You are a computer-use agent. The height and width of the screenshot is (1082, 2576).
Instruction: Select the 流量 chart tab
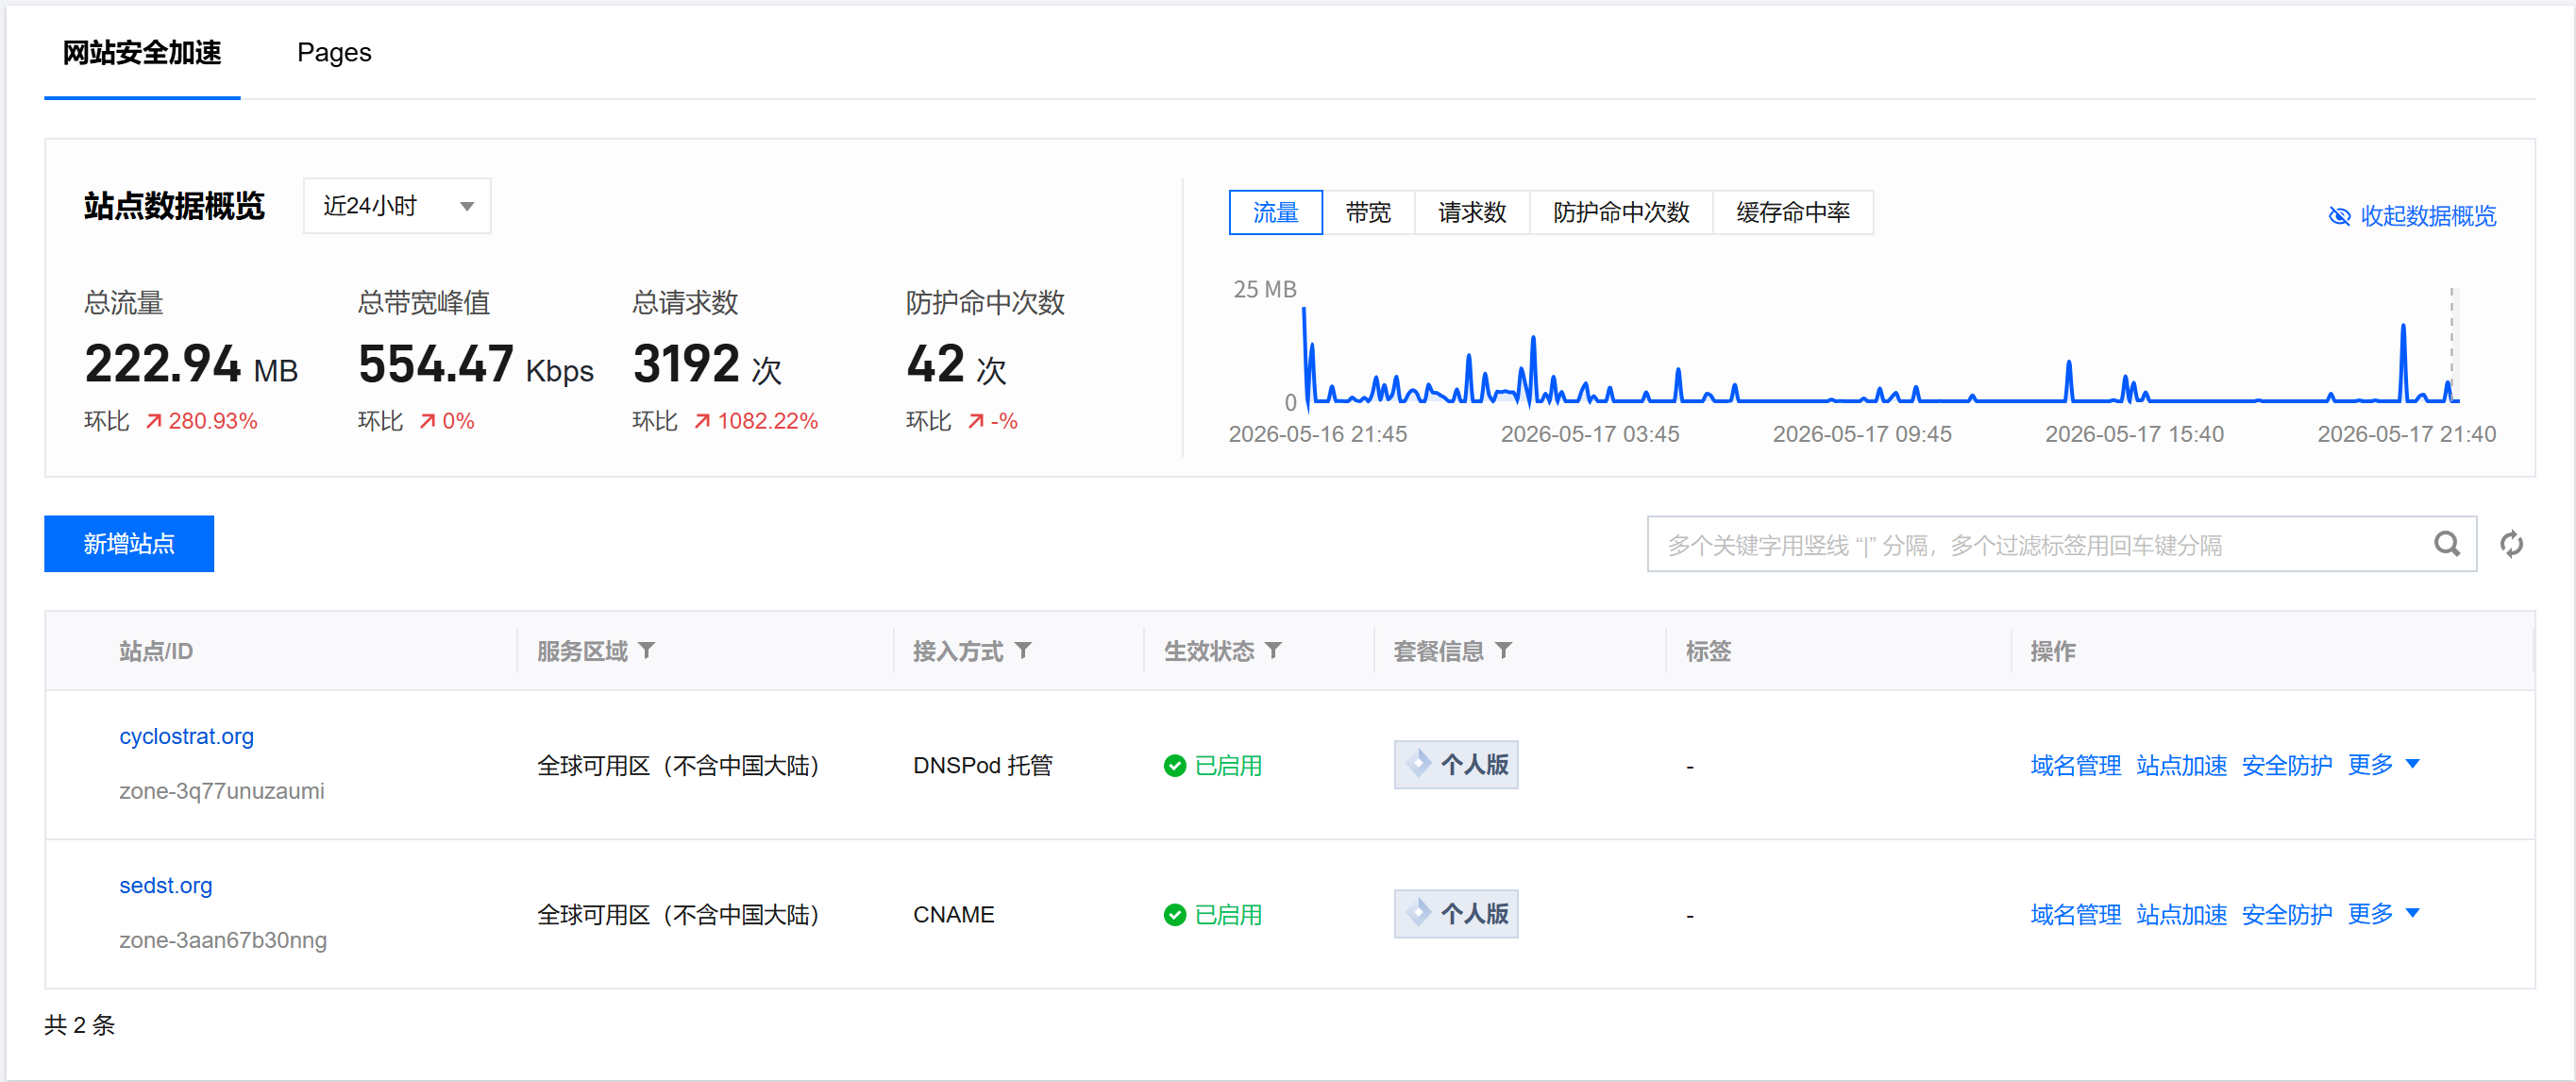[x=1275, y=212]
